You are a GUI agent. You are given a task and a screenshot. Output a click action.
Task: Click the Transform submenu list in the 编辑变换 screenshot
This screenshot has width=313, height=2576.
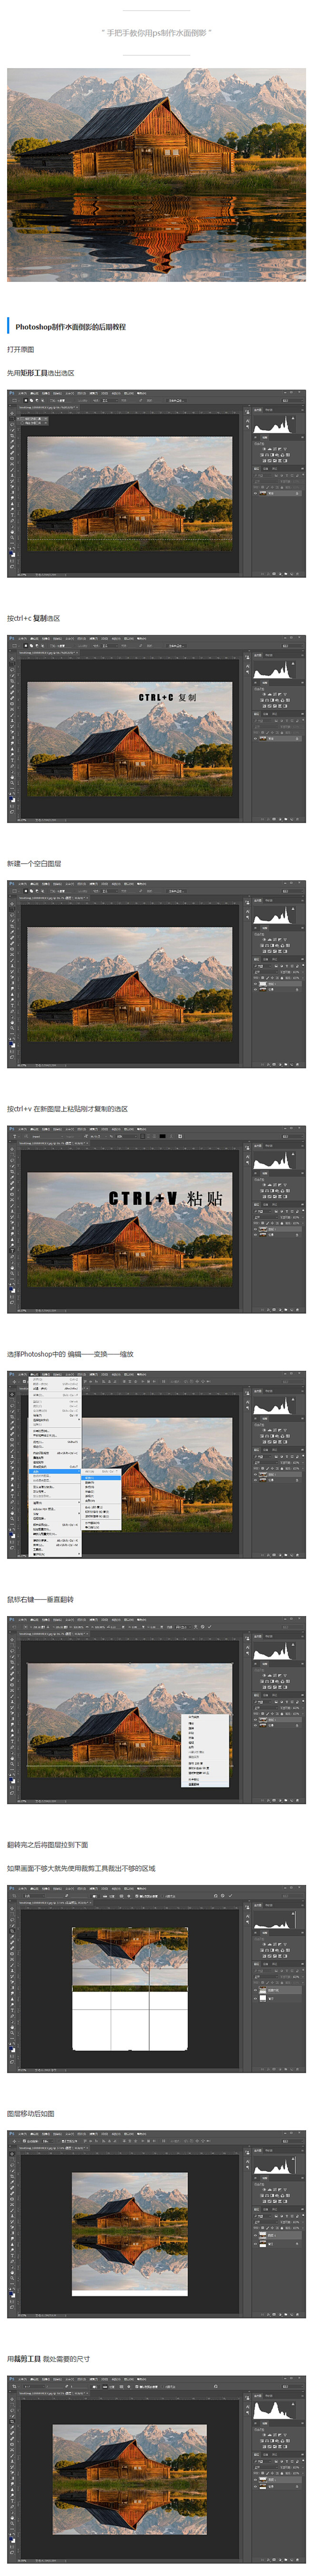click(101, 1500)
